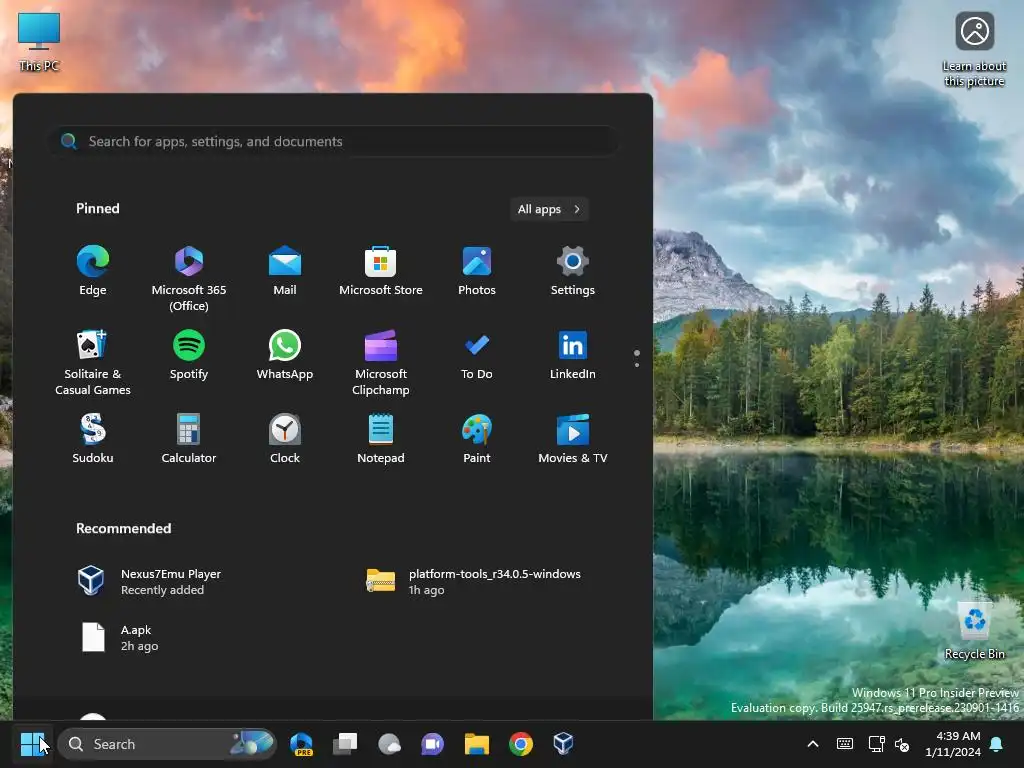Open the muted volume tray icon
Image resolution: width=1024 pixels, height=768 pixels.
point(902,744)
